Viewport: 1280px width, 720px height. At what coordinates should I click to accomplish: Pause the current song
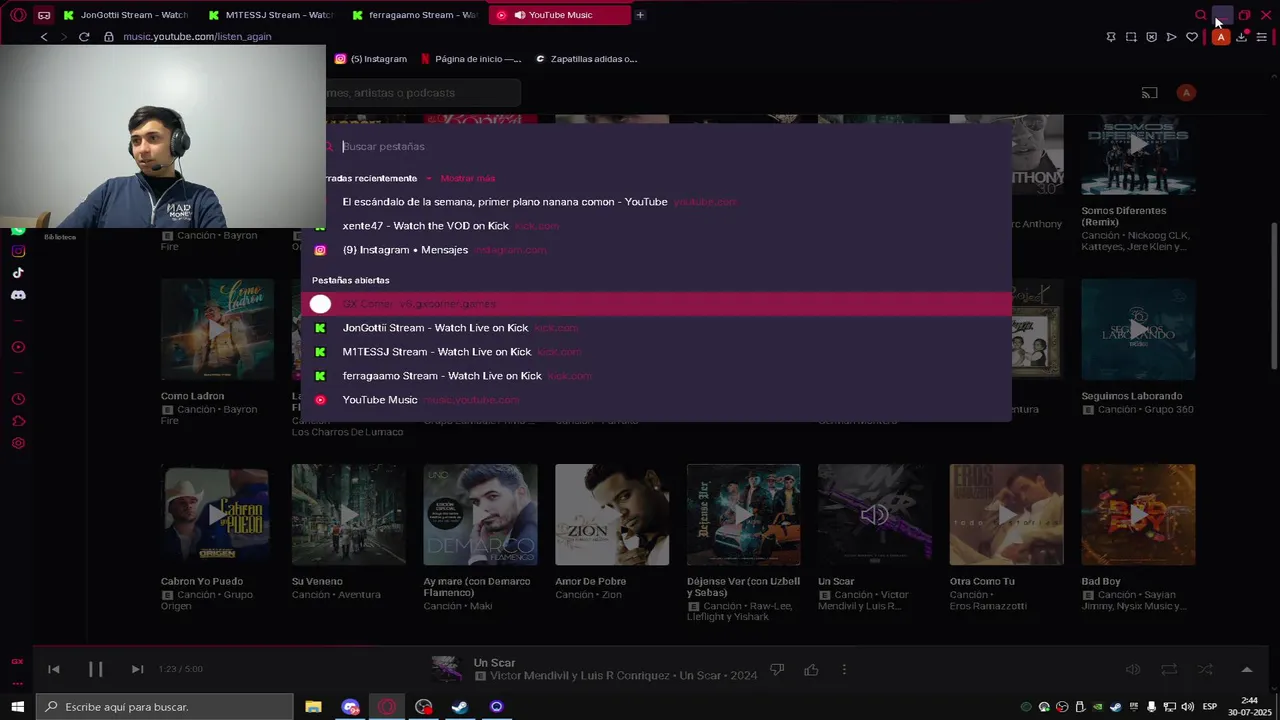[96, 670]
